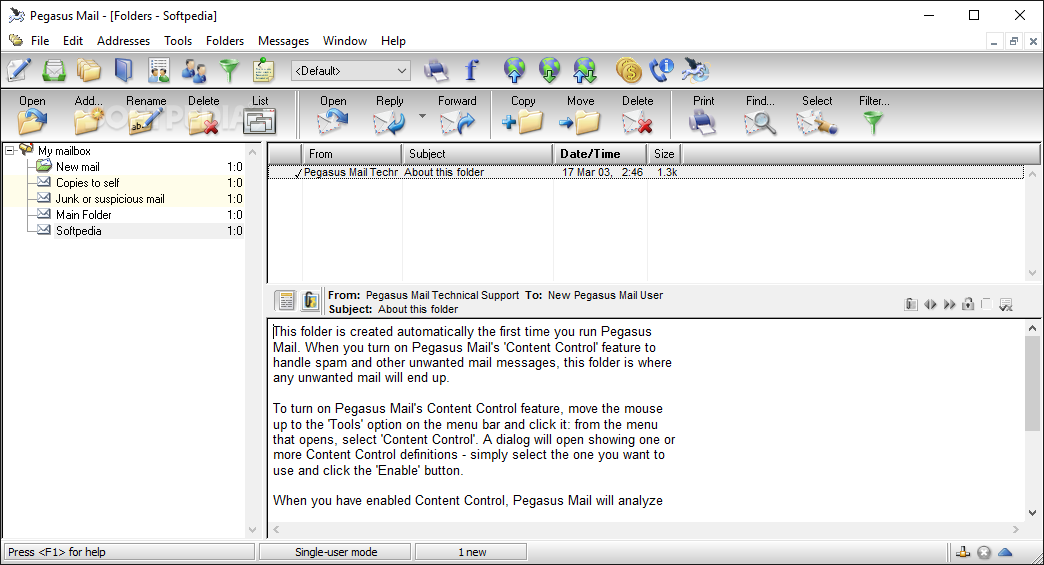Select the 'About this folder' message row
The height and width of the screenshot is (565, 1044).
(646, 172)
